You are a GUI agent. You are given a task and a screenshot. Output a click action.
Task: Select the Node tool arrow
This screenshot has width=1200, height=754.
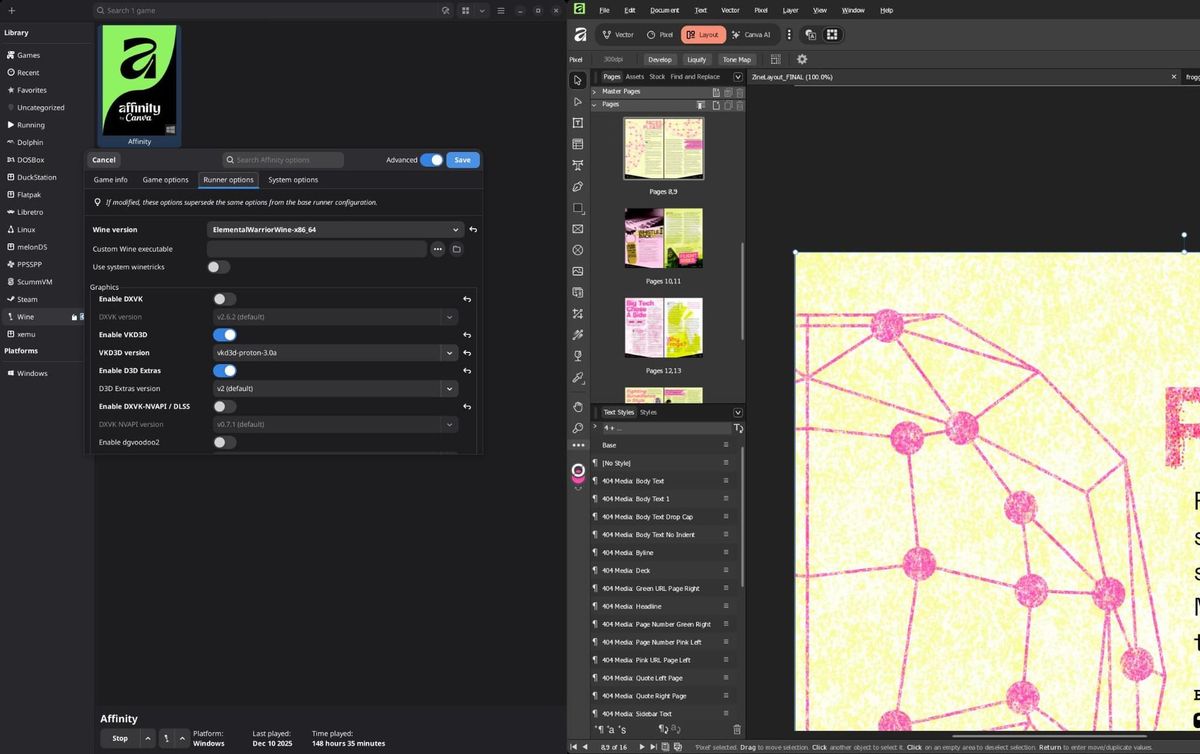(578, 102)
